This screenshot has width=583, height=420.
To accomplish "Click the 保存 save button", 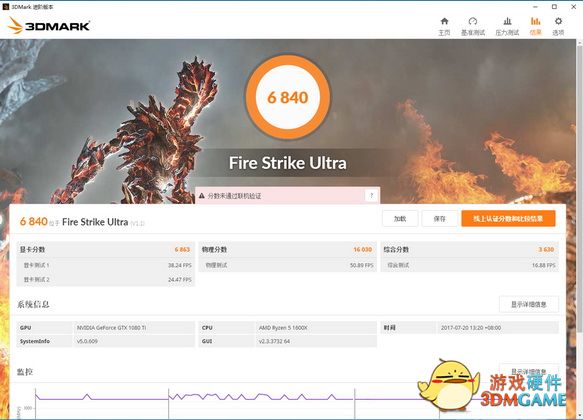I will (x=439, y=219).
